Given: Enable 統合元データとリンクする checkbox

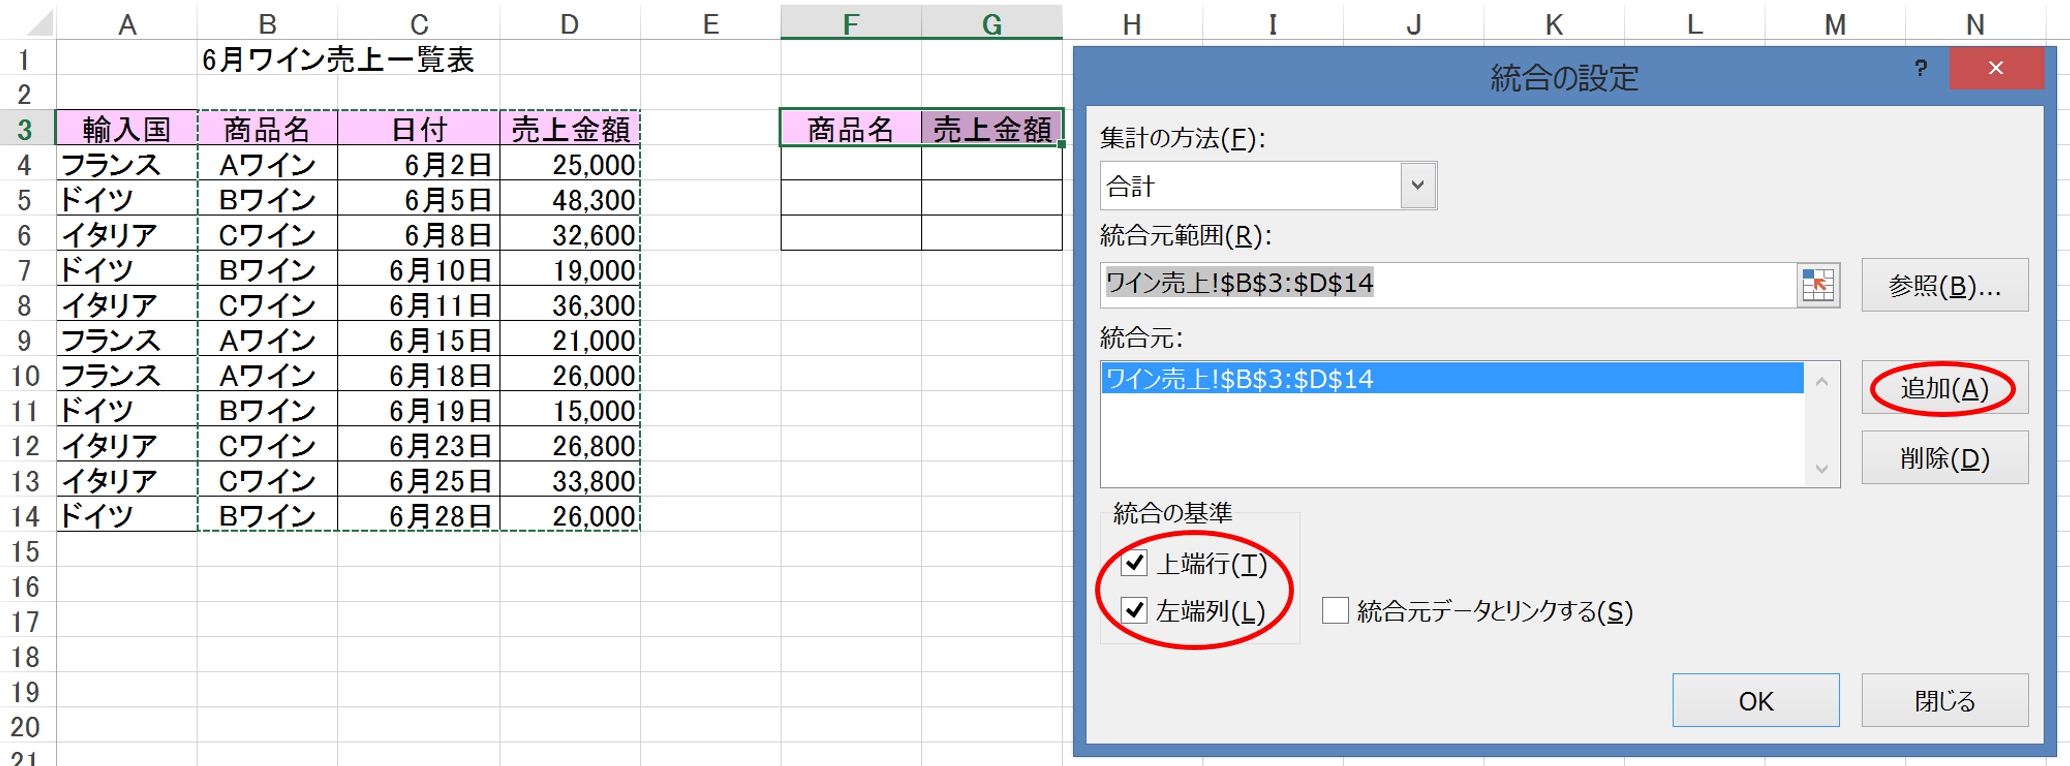Looking at the screenshot, I should click(x=1335, y=611).
